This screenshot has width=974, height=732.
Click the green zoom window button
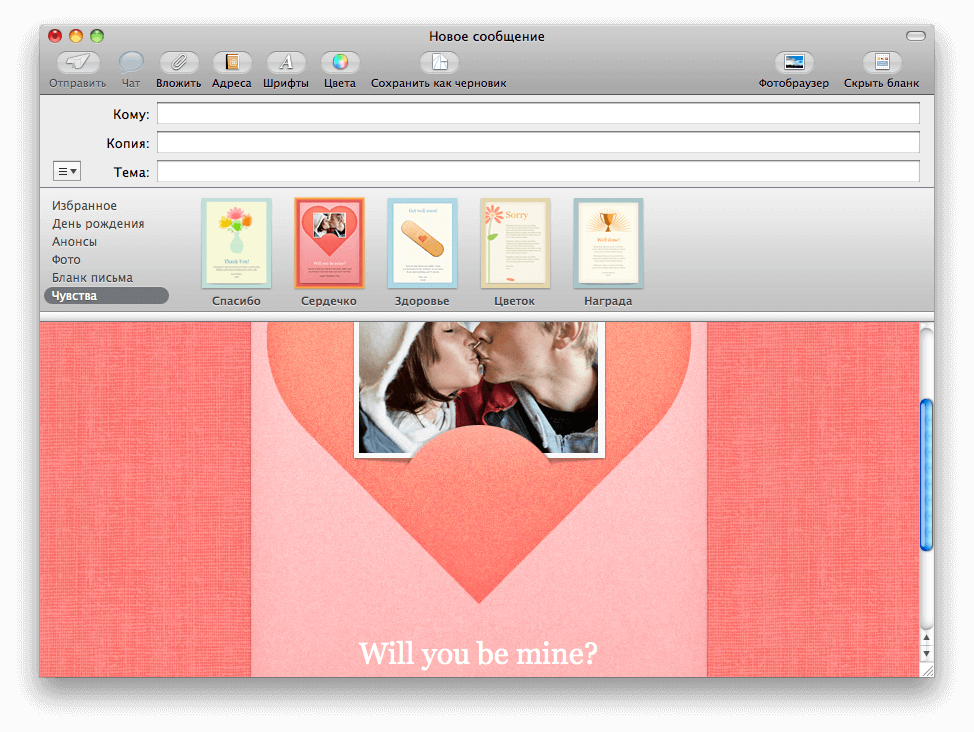pos(97,36)
